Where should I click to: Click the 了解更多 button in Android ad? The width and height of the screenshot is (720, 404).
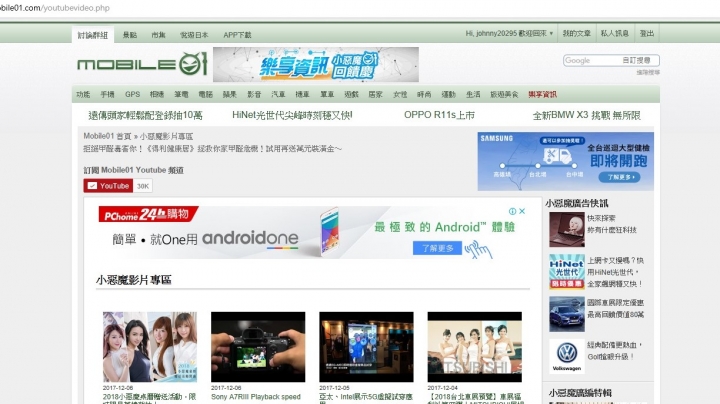click(437, 248)
